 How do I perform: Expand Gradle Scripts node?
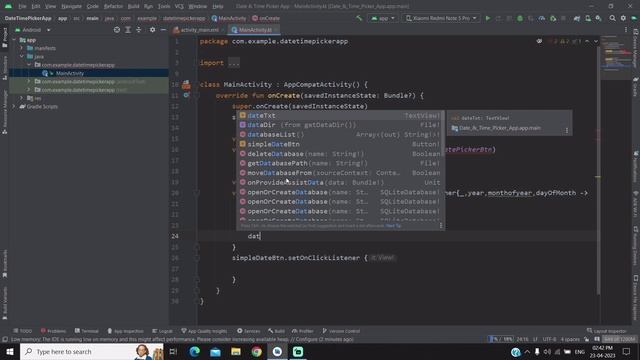point(14,107)
